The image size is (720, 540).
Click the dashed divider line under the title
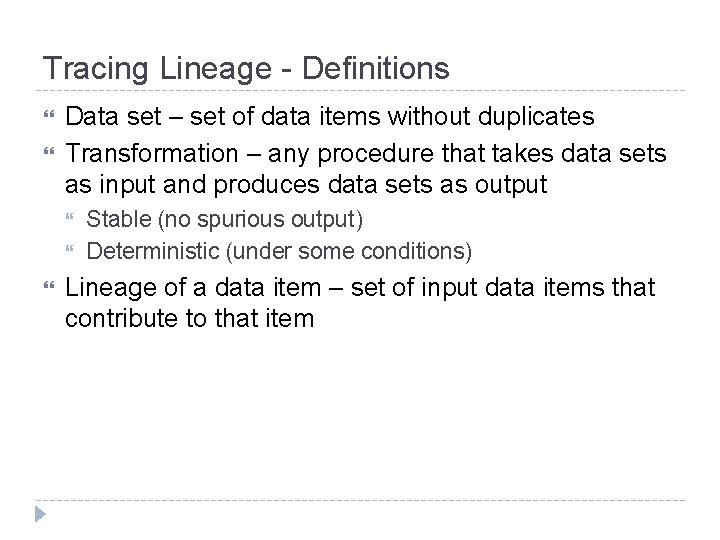[360, 91]
